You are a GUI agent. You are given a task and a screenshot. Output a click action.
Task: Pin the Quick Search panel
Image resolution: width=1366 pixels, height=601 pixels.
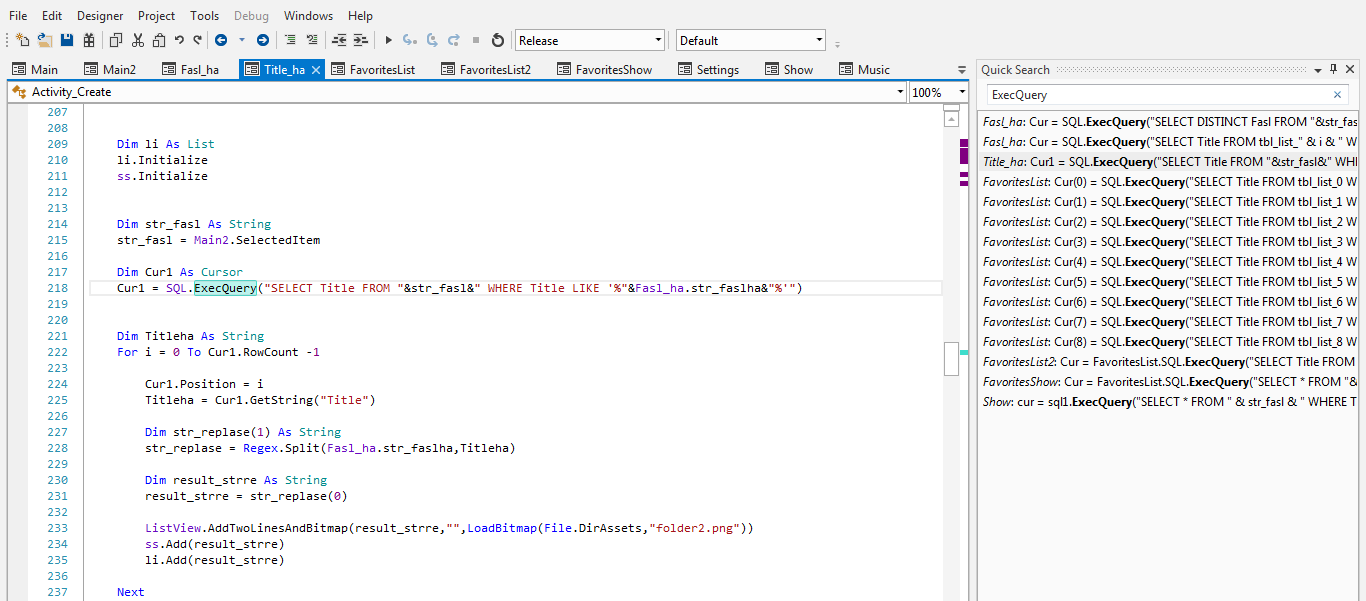click(x=1333, y=70)
